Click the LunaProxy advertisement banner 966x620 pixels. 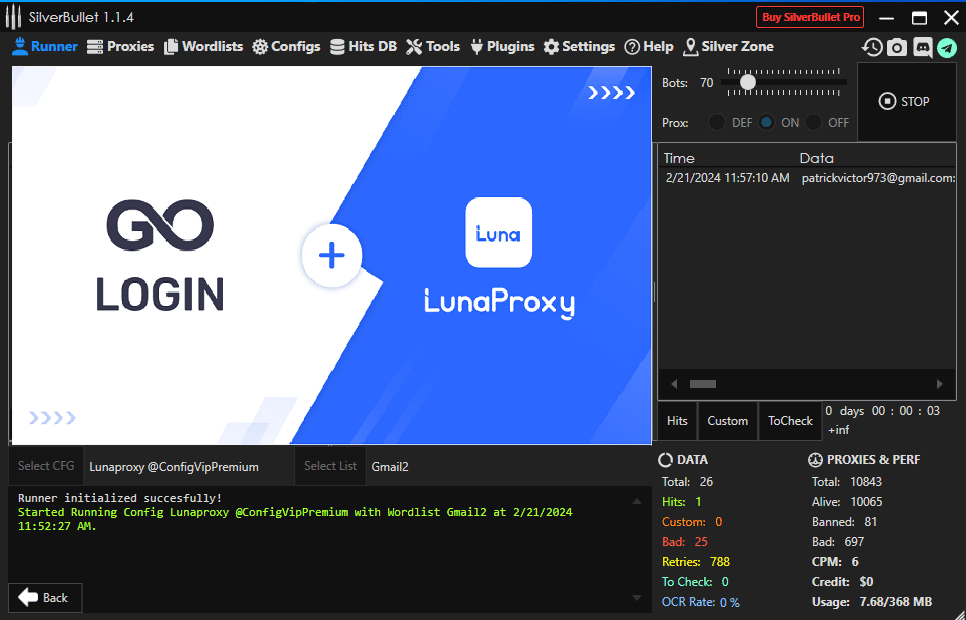coord(330,256)
